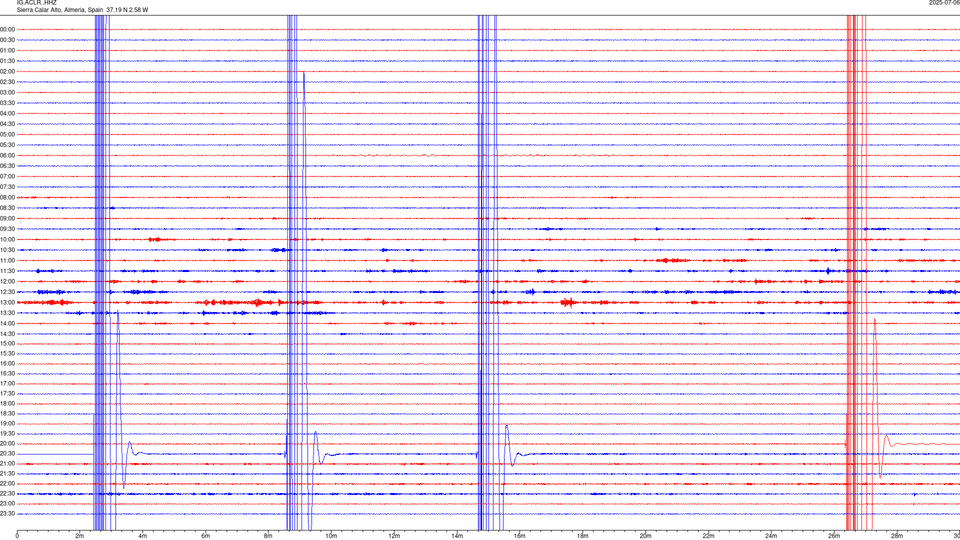Click the 10m minute axis label
The width and height of the screenshot is (960, 540).
pyautogui.click(x=331, y=536)
